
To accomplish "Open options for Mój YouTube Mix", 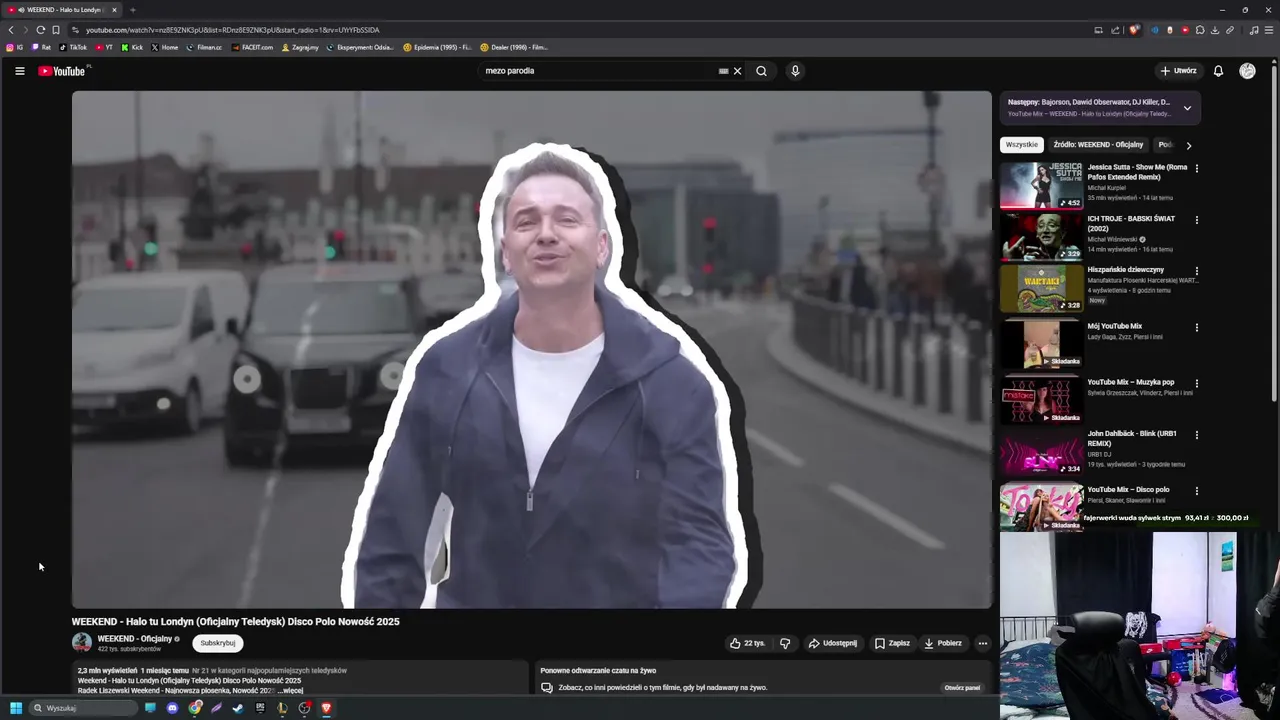I will click(x=1196, y=327).
